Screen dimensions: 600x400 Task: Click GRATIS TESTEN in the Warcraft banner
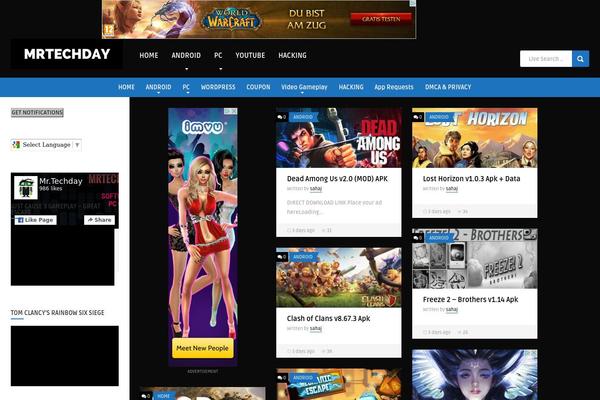pos(381,19)
